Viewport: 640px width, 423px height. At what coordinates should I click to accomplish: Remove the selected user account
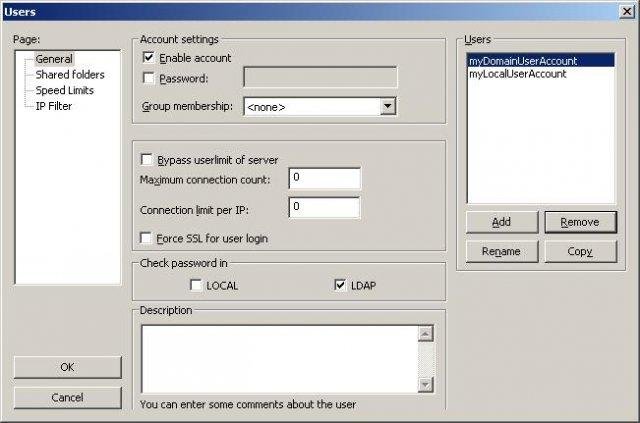tap(580, 222)
